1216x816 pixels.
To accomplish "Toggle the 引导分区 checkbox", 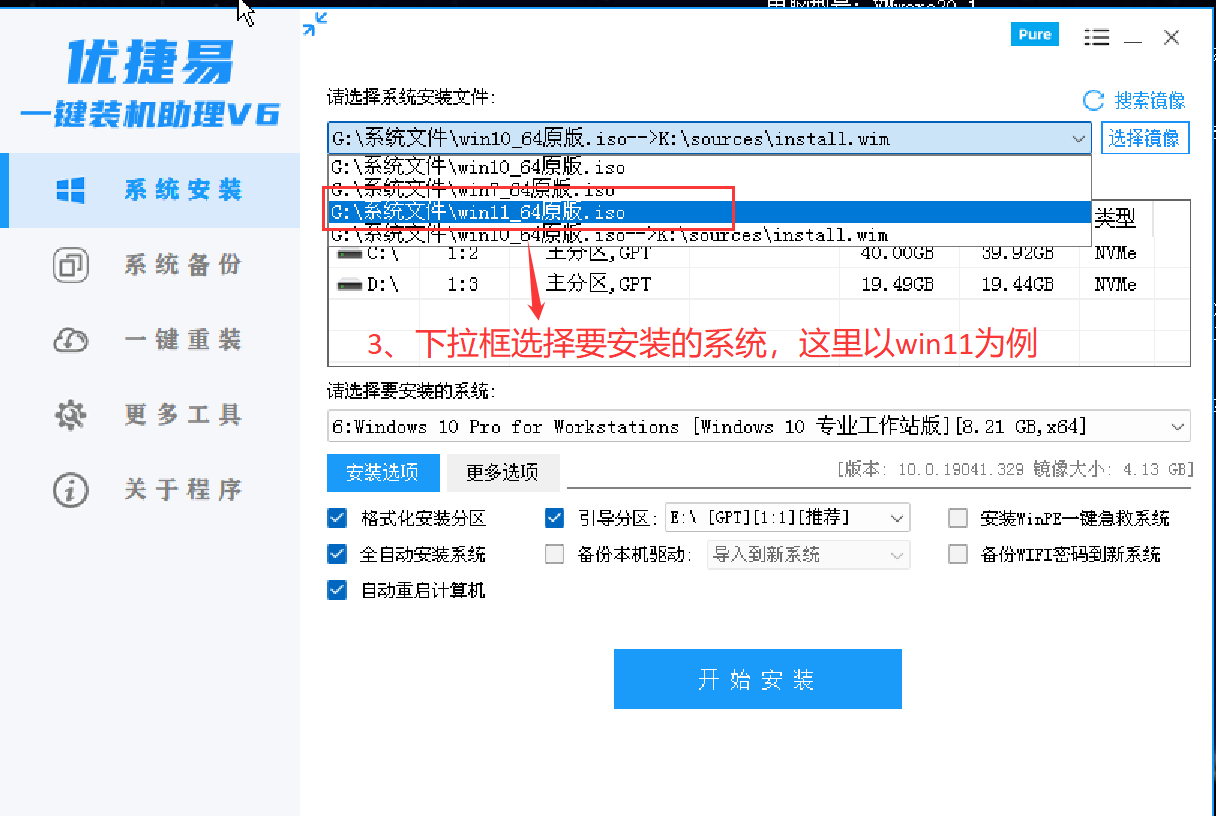I will tap(555, 518).
